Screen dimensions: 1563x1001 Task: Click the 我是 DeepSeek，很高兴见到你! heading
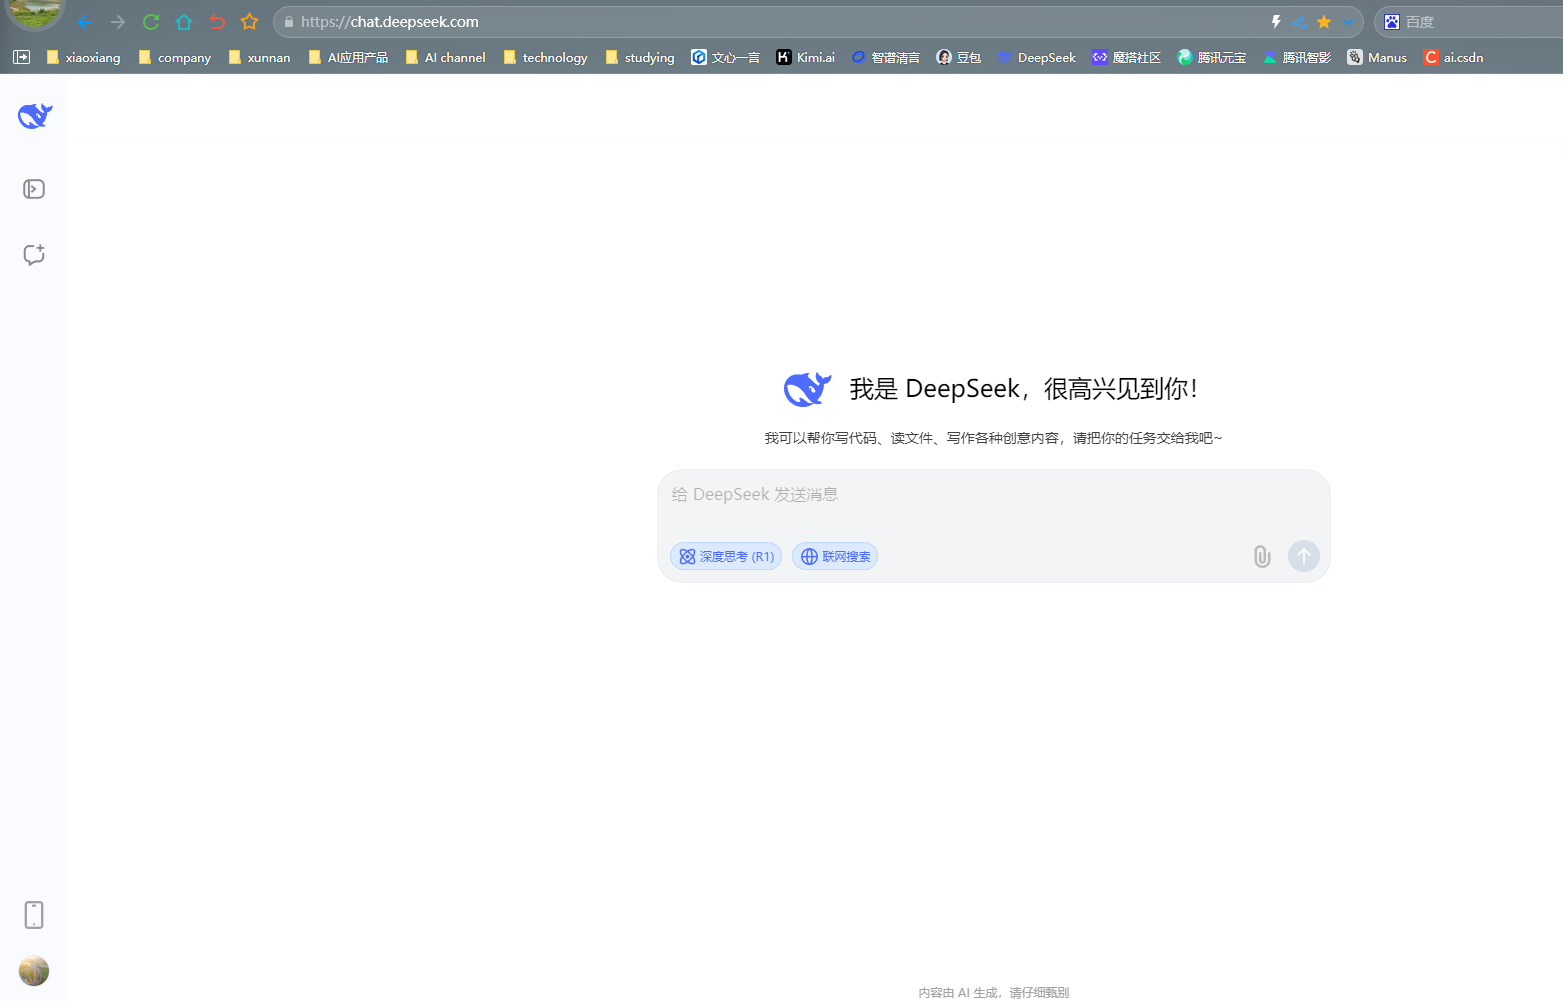pyautogui.click(x=1023, y=389)
